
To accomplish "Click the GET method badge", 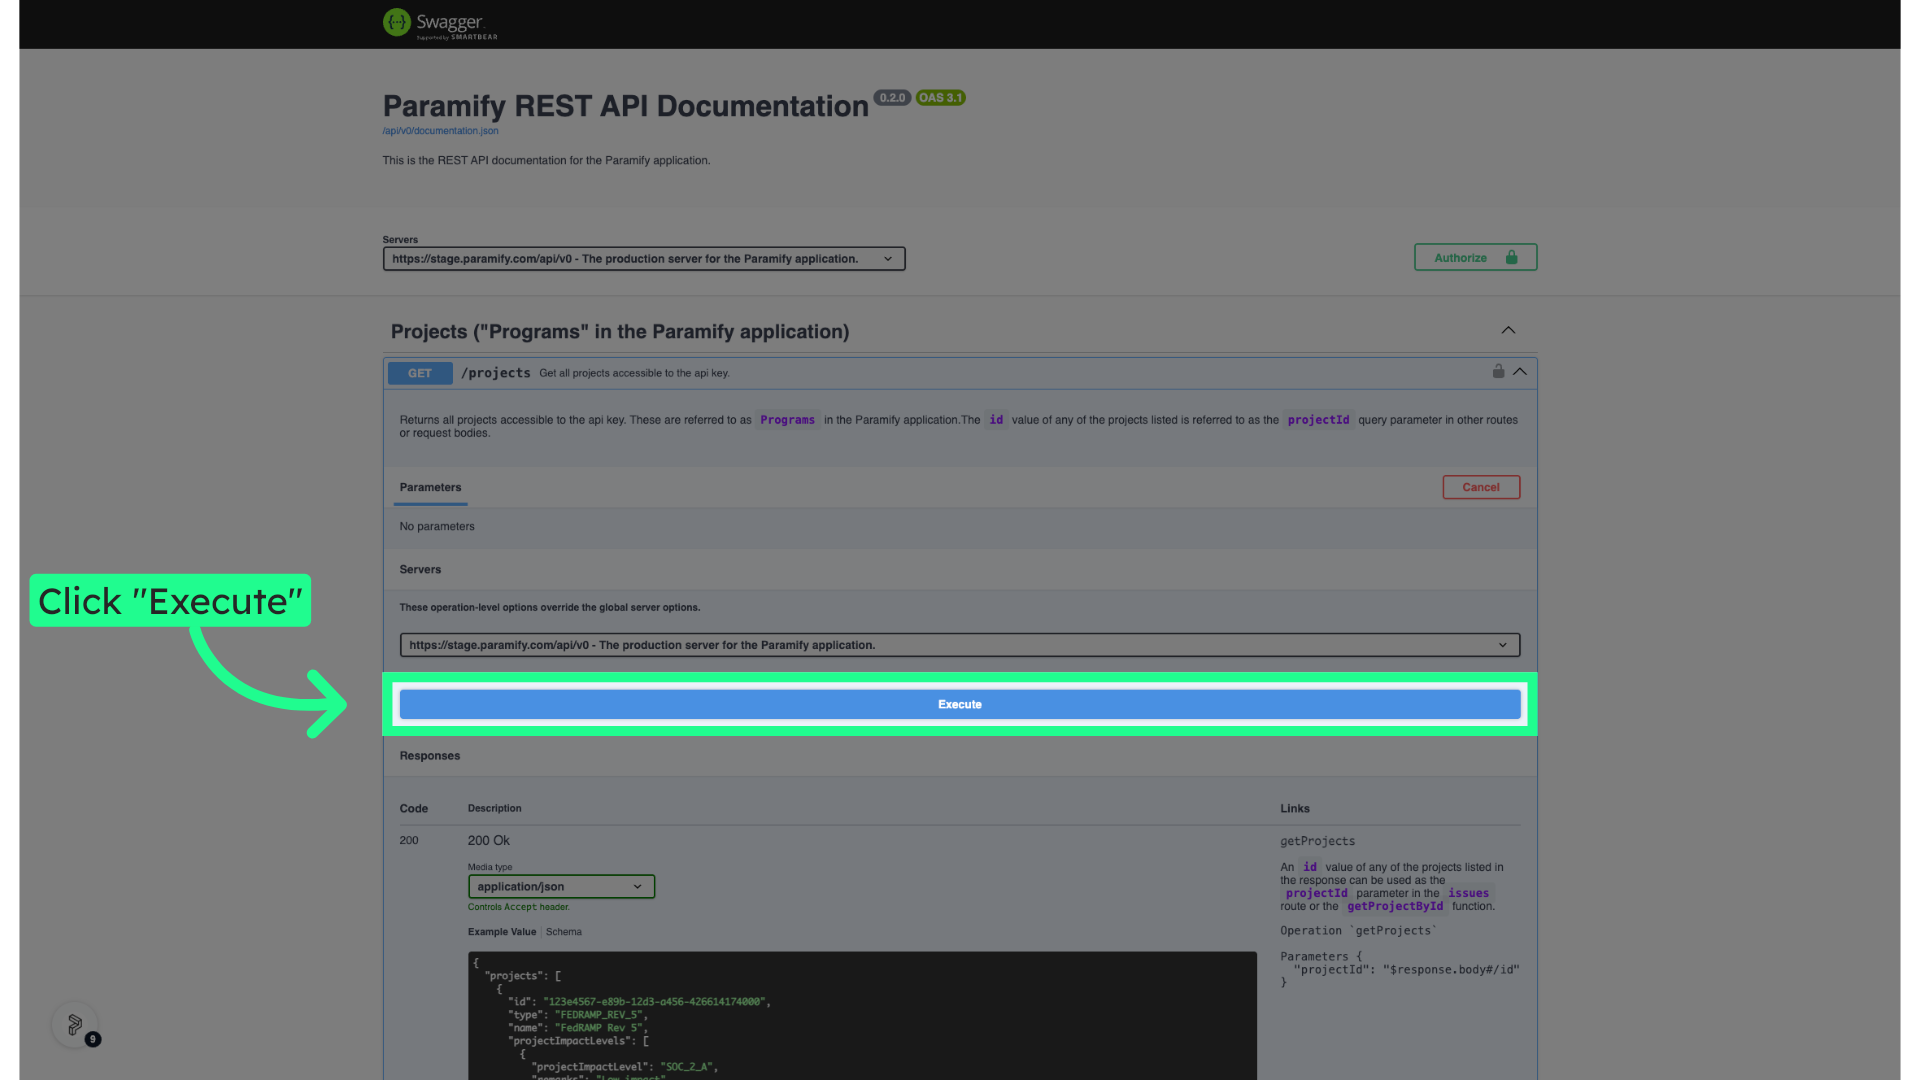I will coord(420,373).
